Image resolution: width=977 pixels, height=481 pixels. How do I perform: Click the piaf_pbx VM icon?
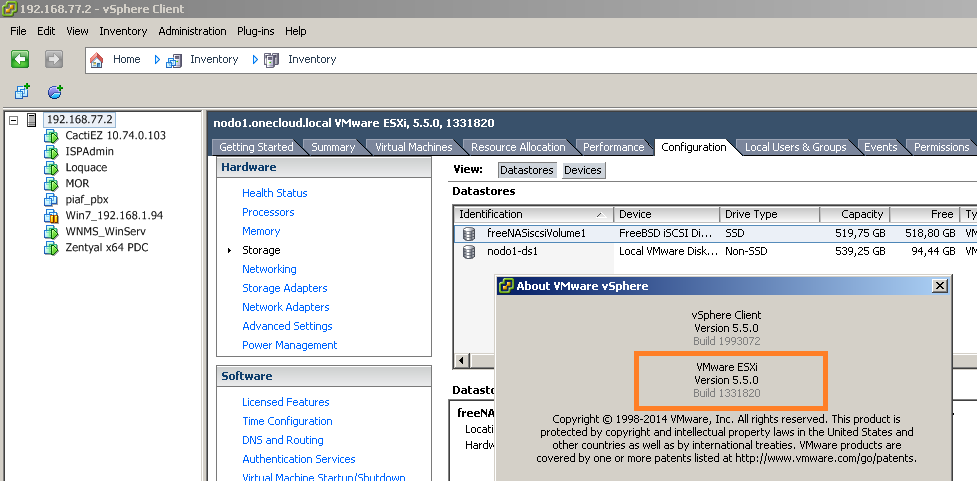(x=51, y=200)
